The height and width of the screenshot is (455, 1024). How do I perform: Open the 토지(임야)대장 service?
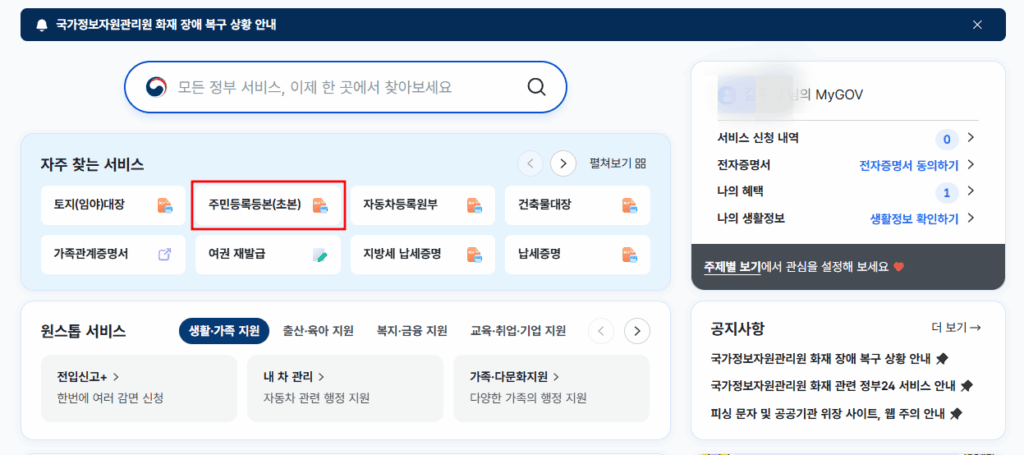coord(113,206)
